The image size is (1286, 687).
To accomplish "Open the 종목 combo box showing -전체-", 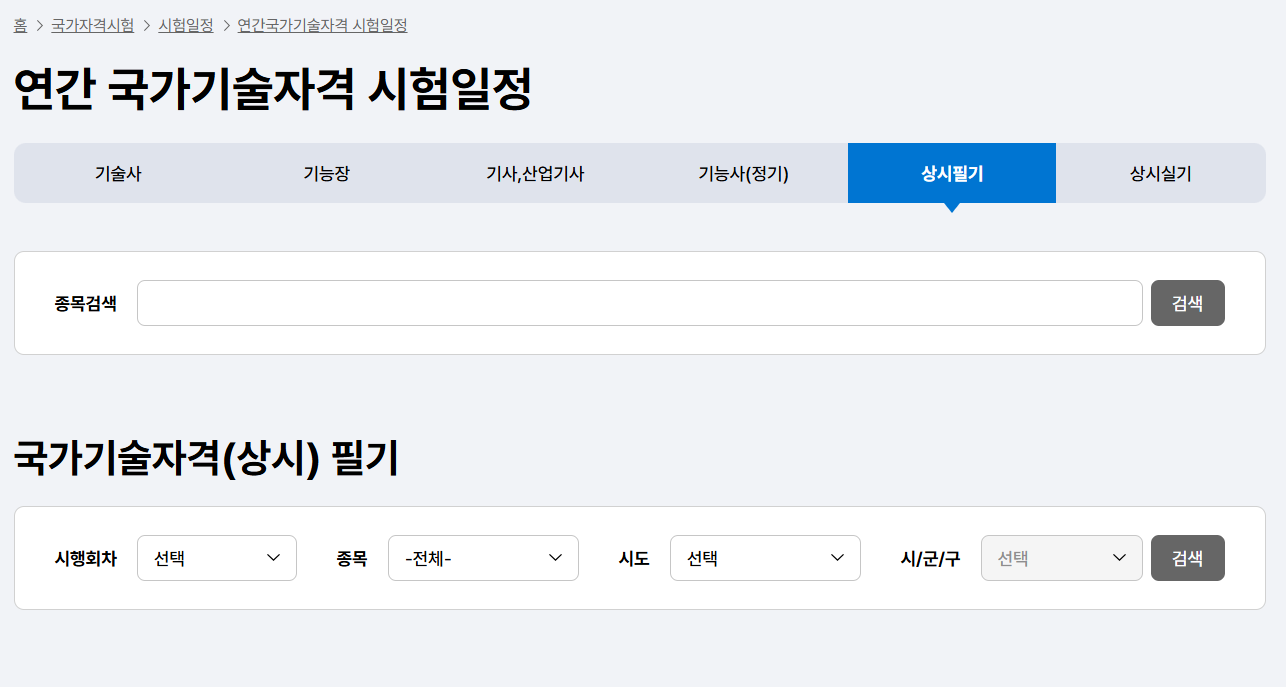I will pos(483,558).
